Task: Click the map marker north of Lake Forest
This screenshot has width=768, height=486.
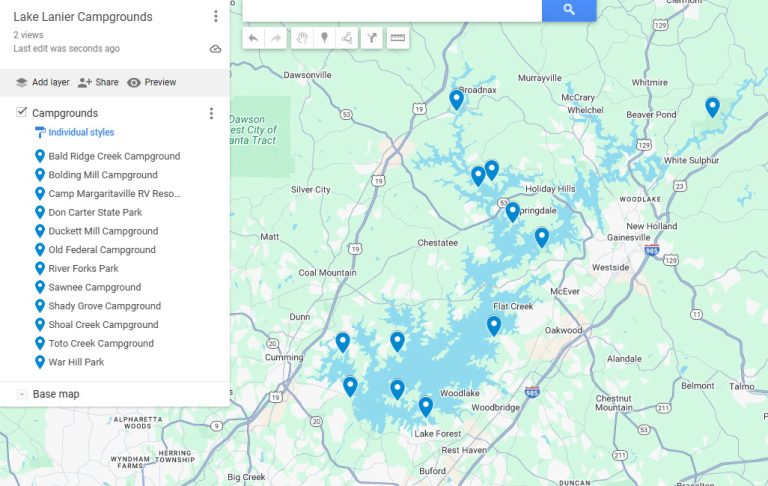Action: click(426, 407)
